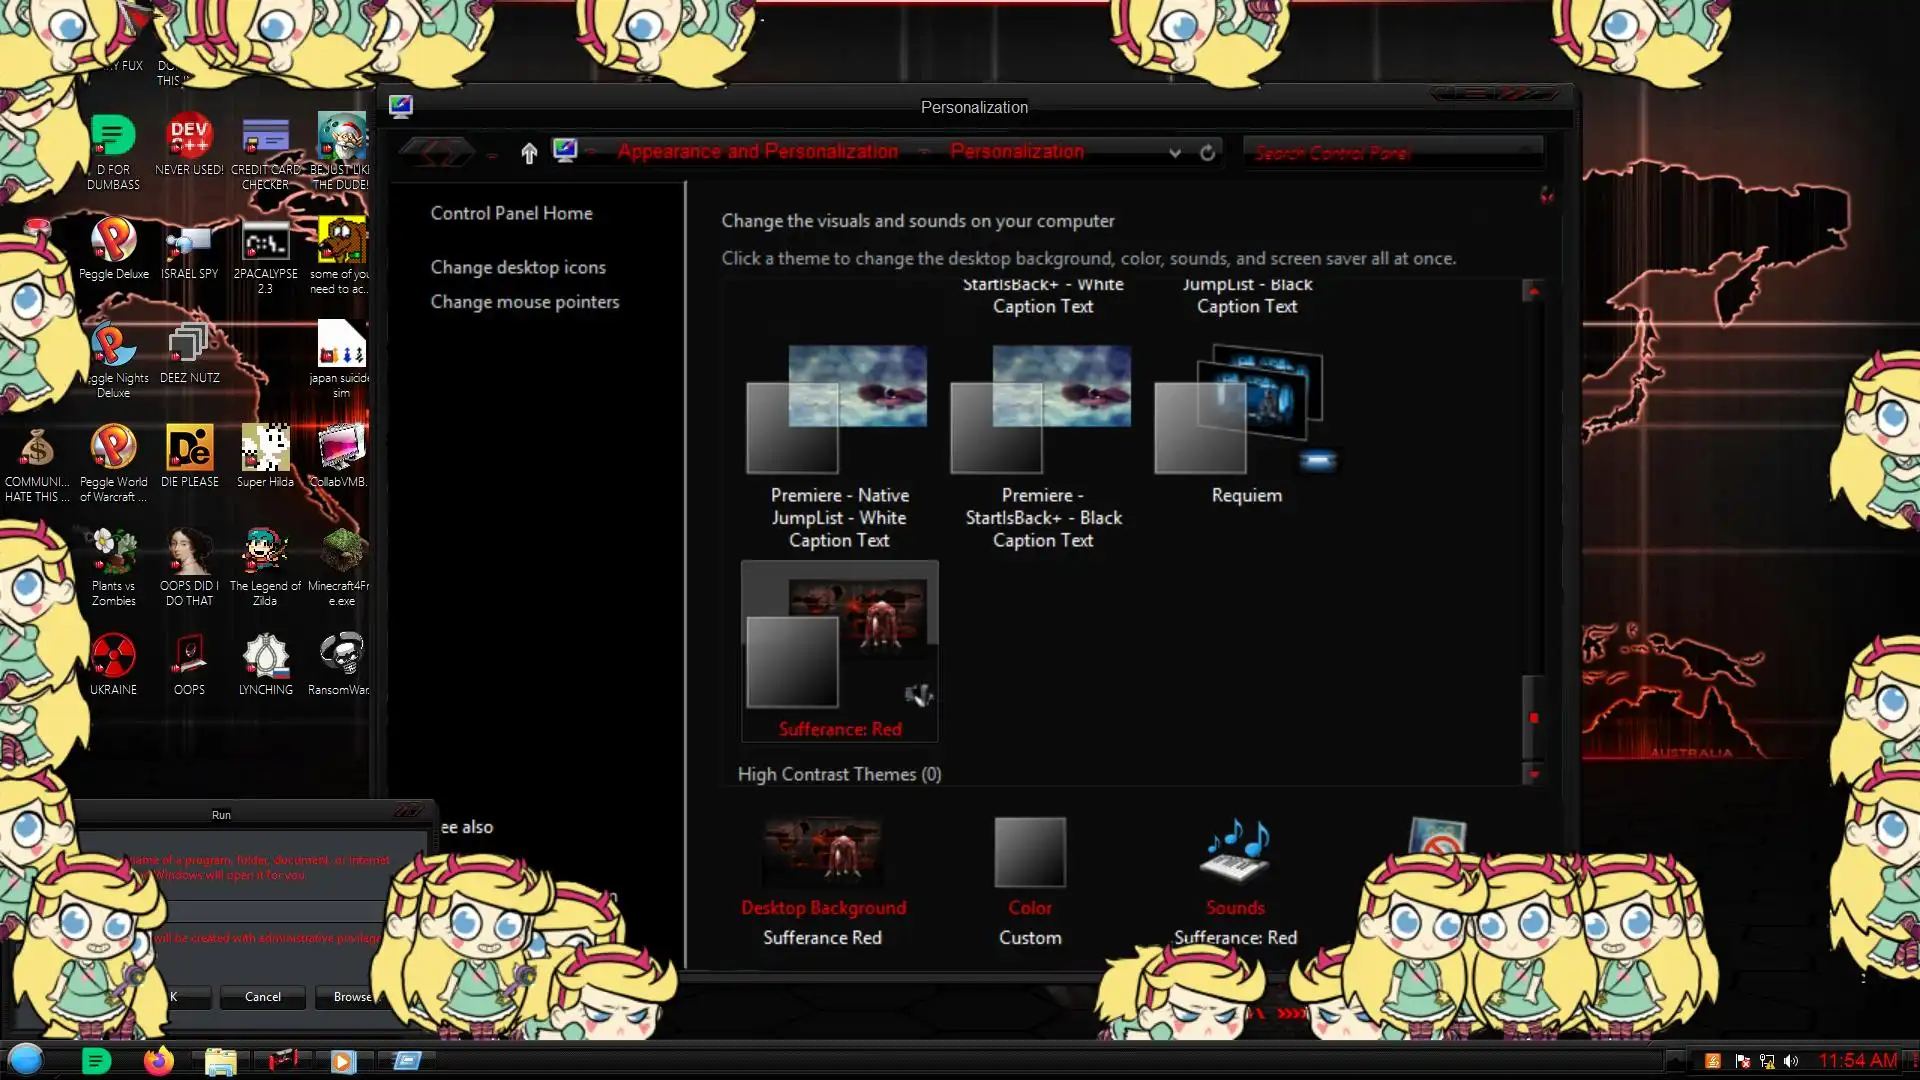Click the volume speaker tray icon
Image resolution: width=1920 pixels, height=1080 pixels.
click(1791, 1061)
